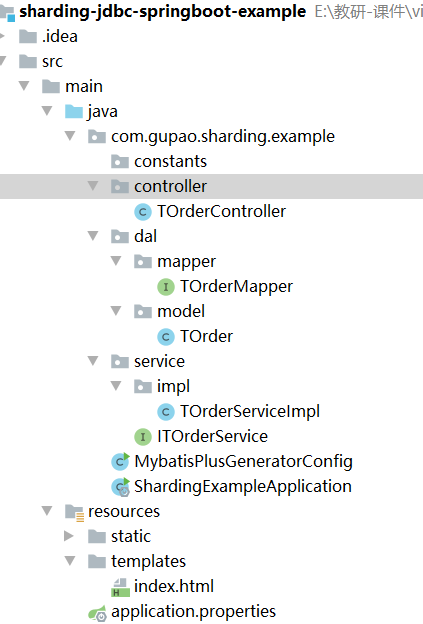423x624 pixels.
Task: Collapse the controller package
Action: coord(93,186)
